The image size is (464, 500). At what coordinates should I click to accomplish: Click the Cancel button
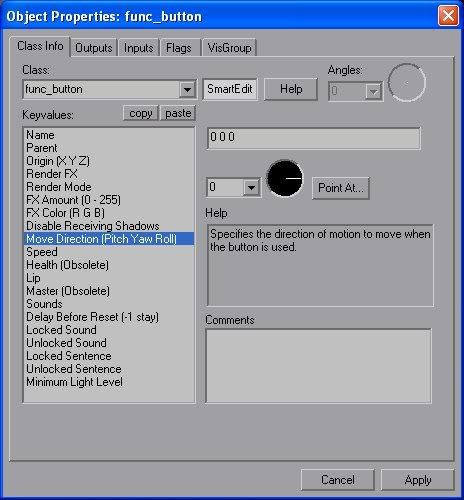click(x=338, y=480)
